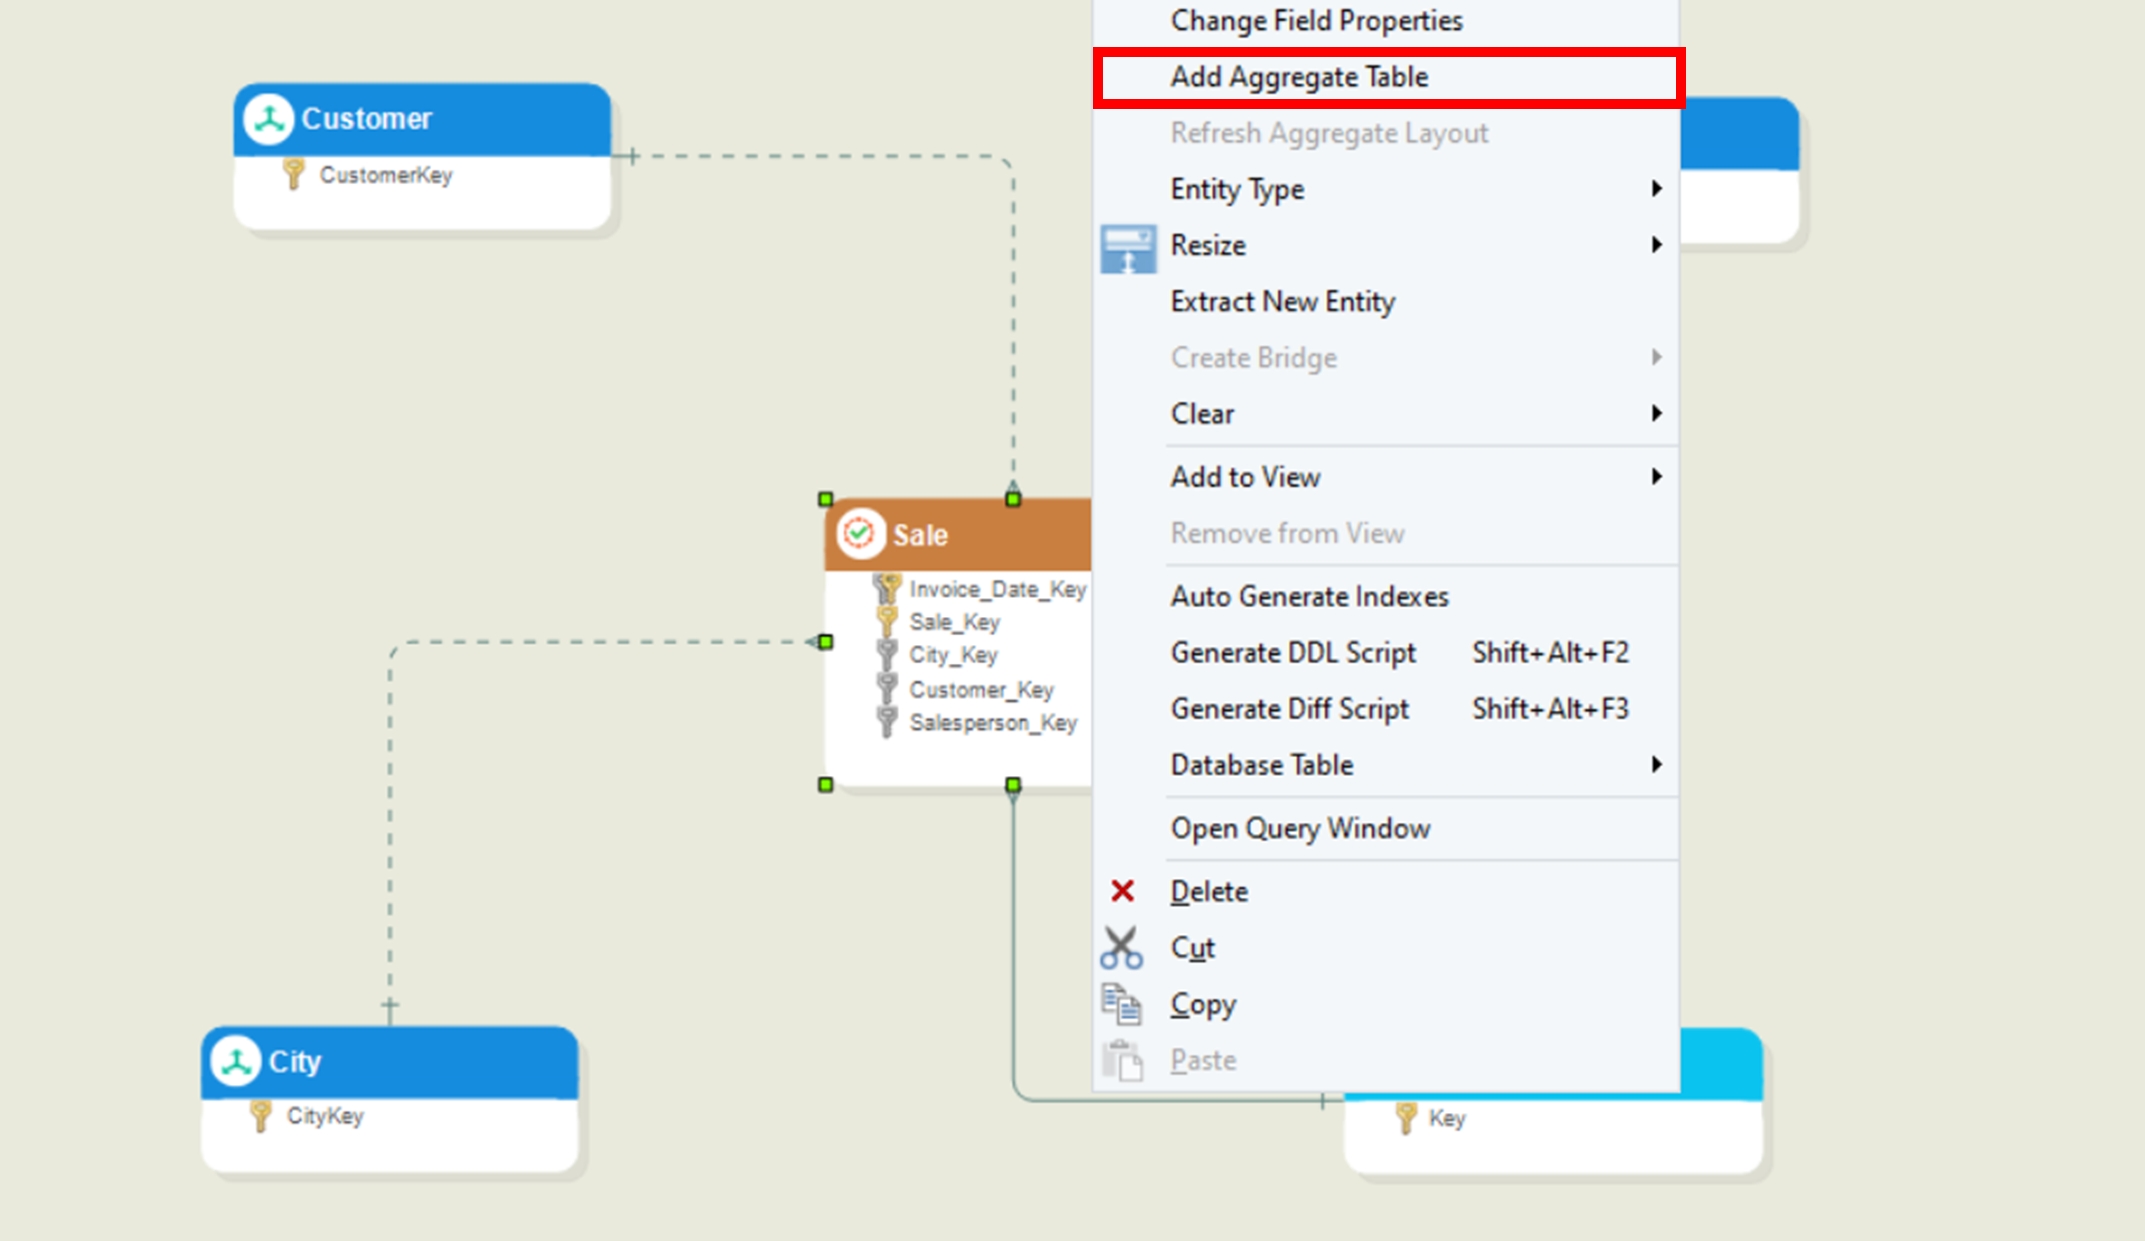Click the Sale fact entity icon
This screenshot has width=2145, height=1241.
pos(859,534)
